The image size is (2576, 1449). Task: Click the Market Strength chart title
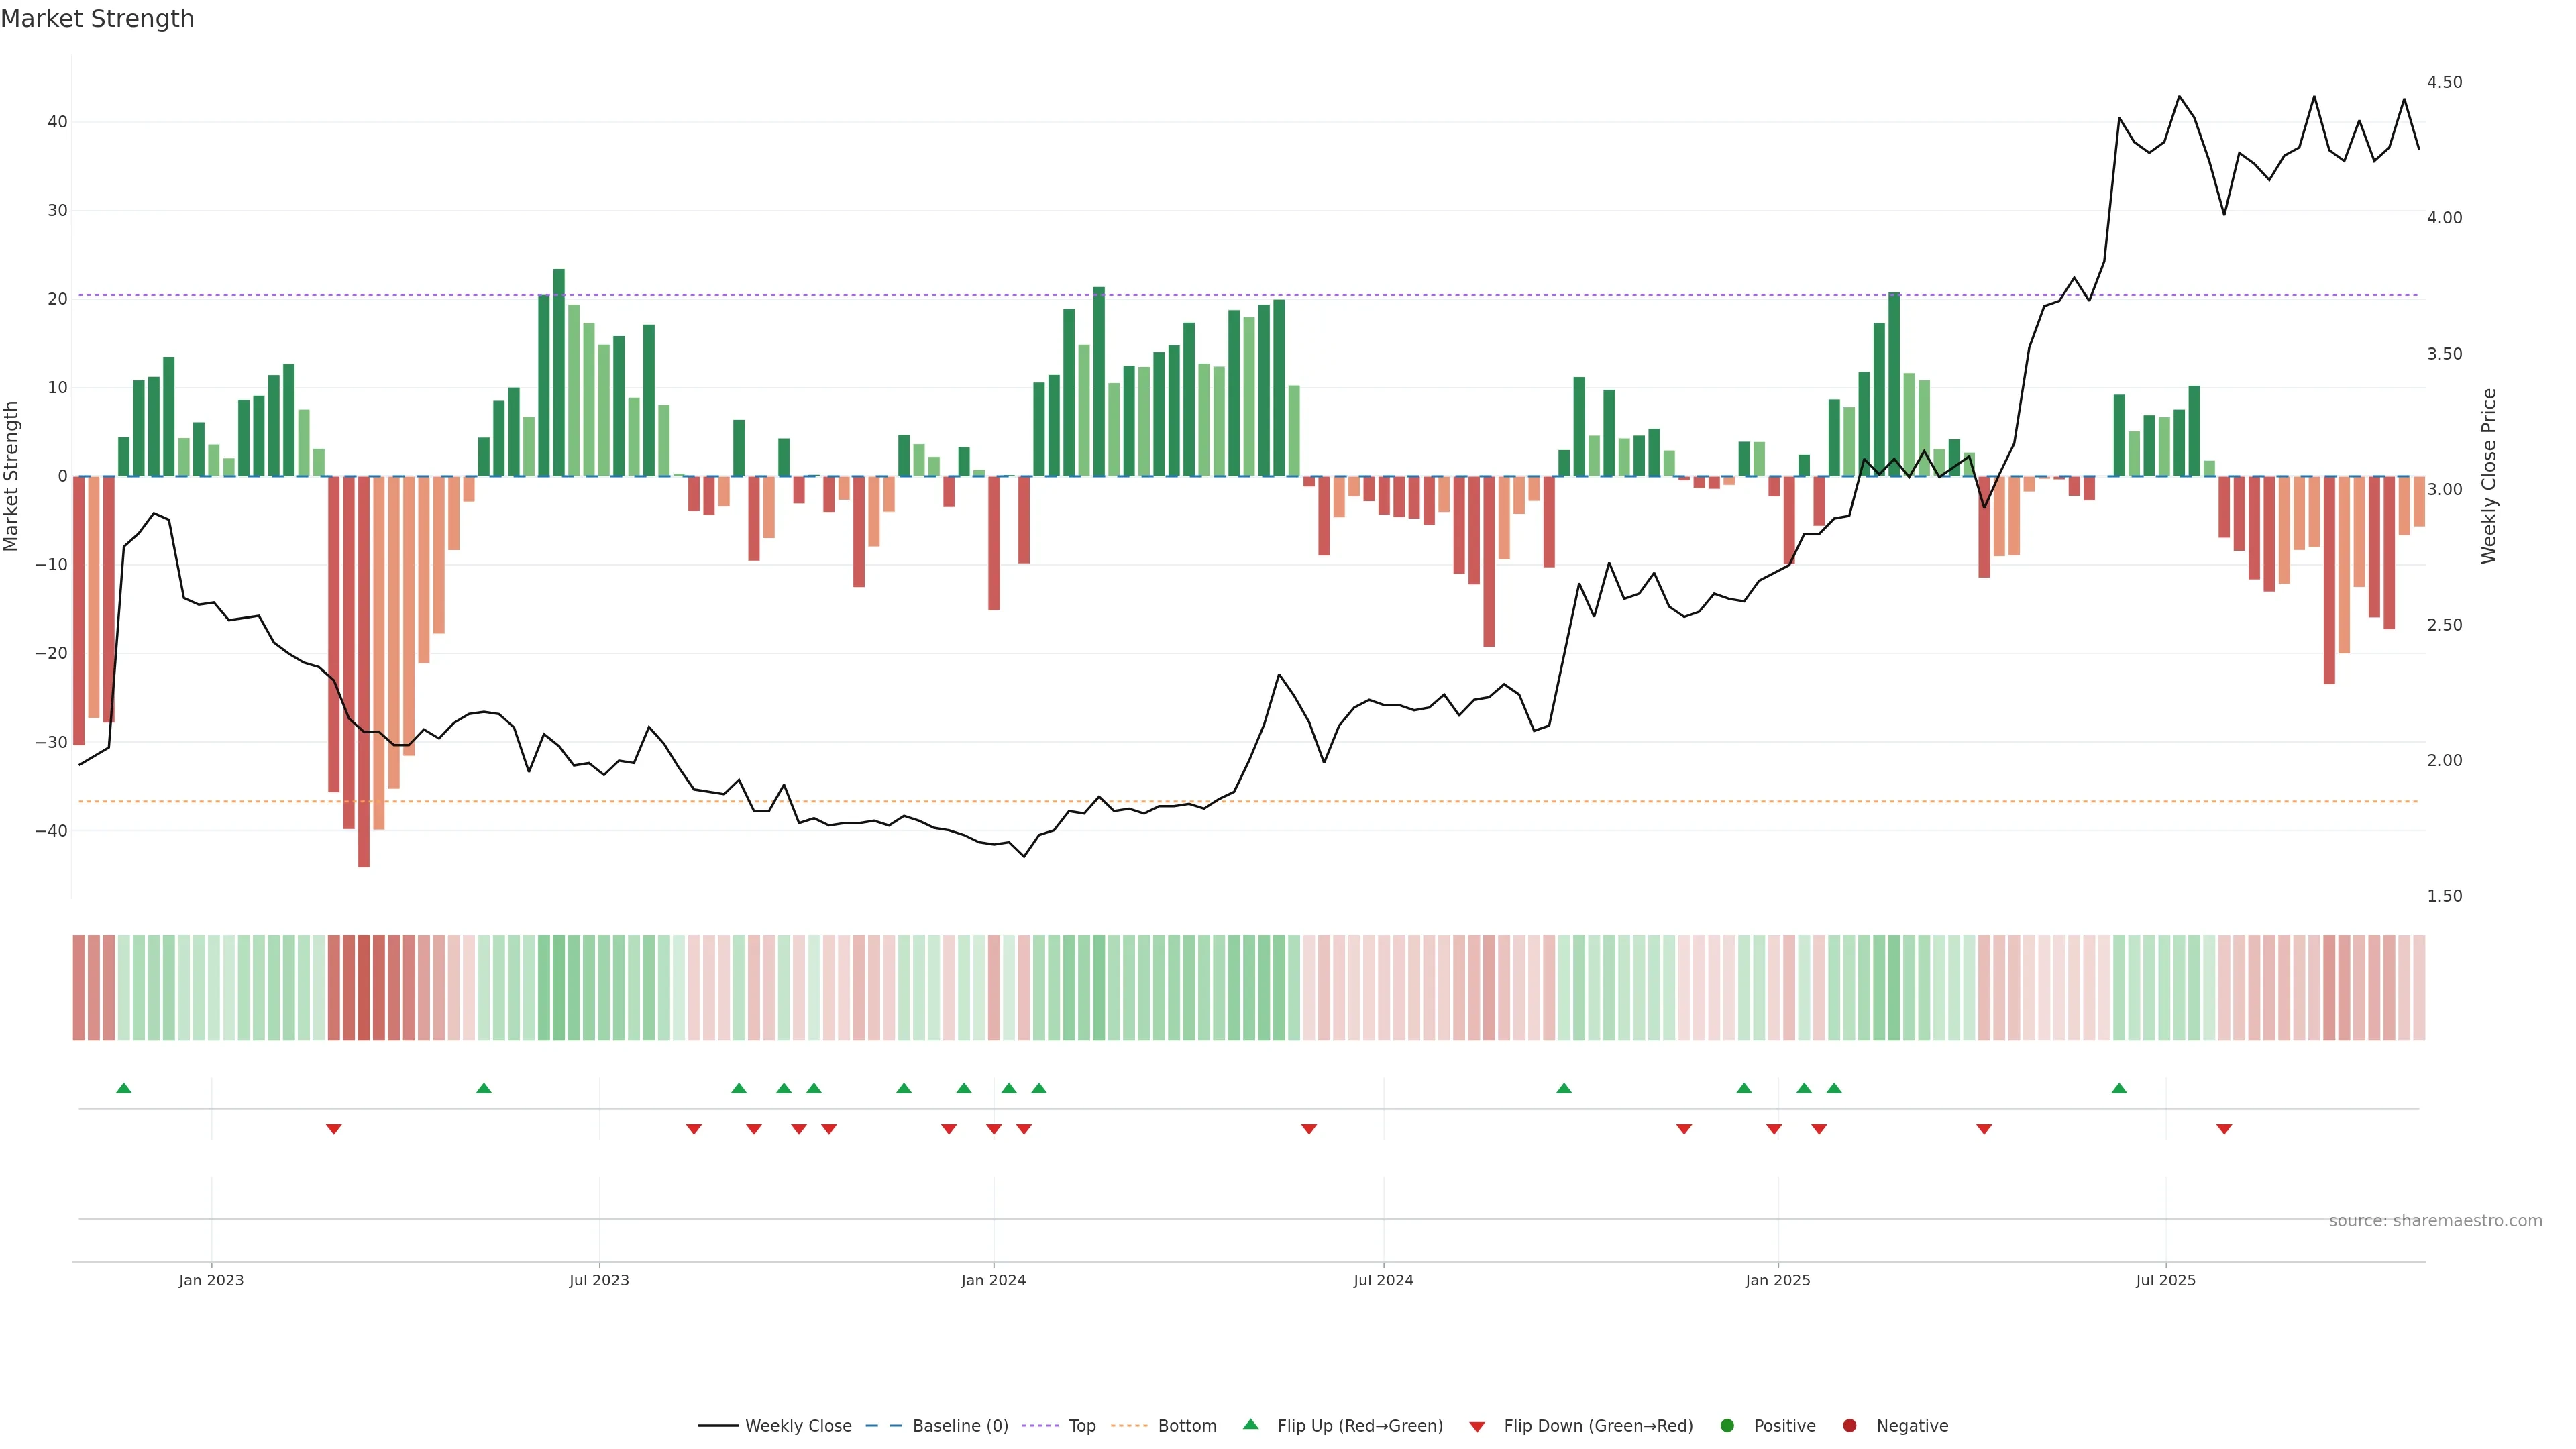pos(97,19)
